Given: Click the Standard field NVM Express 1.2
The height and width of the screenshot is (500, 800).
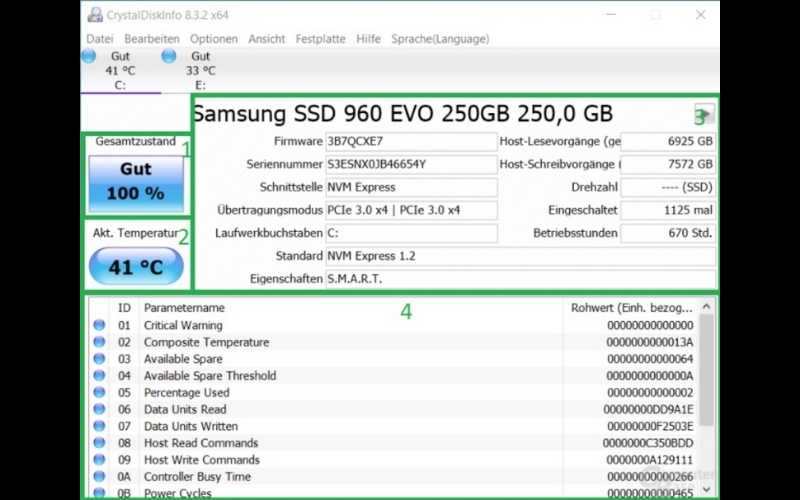Looking at the screenshot, I should (x=520, y=256).
